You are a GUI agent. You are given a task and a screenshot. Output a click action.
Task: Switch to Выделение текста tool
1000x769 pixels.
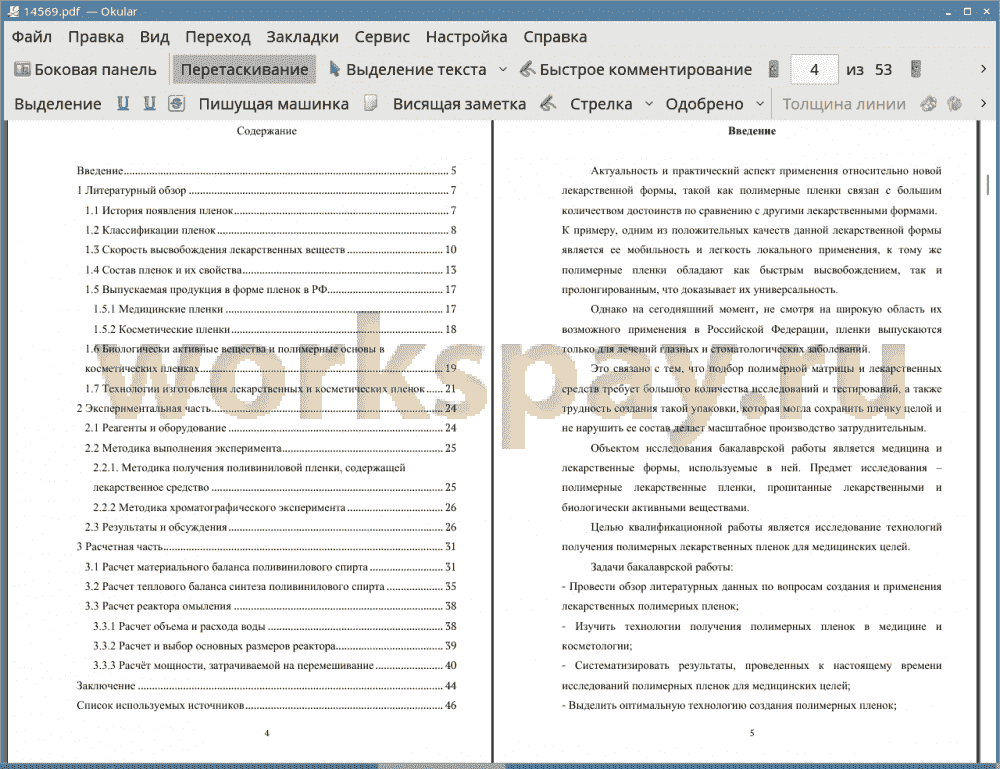(408, 70)
